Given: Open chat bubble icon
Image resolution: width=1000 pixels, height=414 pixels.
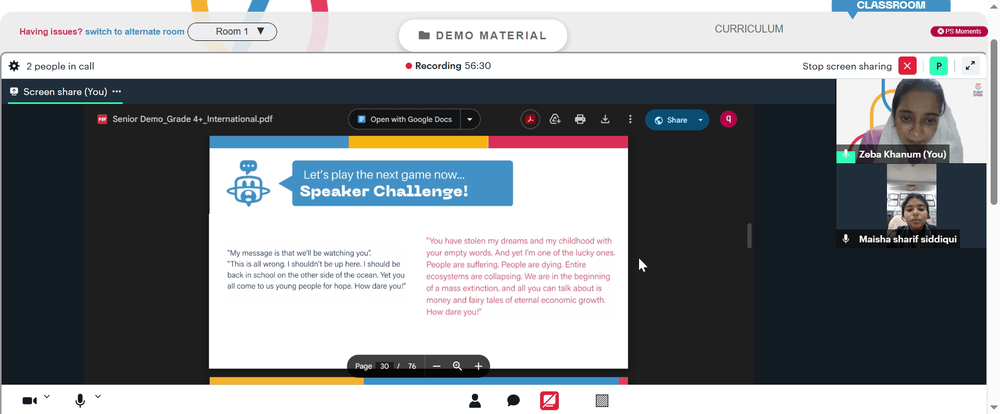Looking at the screenshot, I should (513, 401).
